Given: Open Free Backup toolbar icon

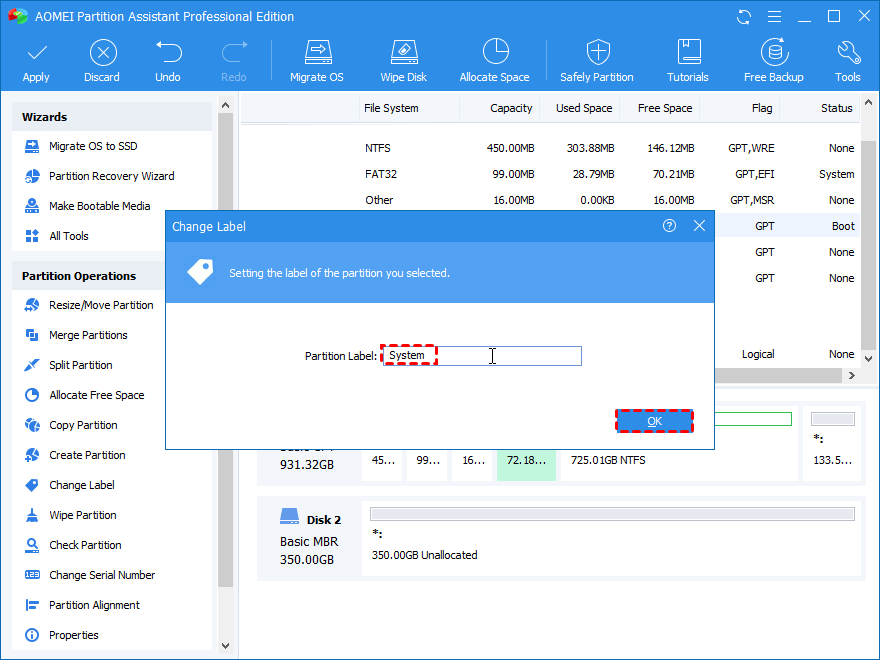Looking at the screenshot, I should click(x=774, y=52).
